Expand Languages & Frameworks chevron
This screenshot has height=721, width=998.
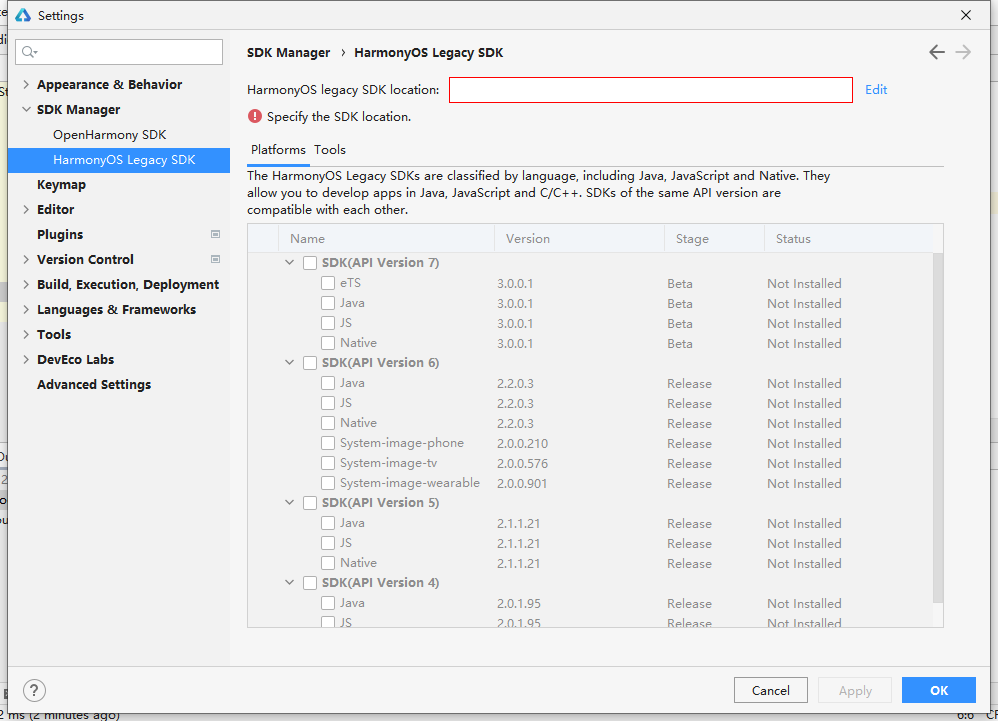click(x=26, y=309)
